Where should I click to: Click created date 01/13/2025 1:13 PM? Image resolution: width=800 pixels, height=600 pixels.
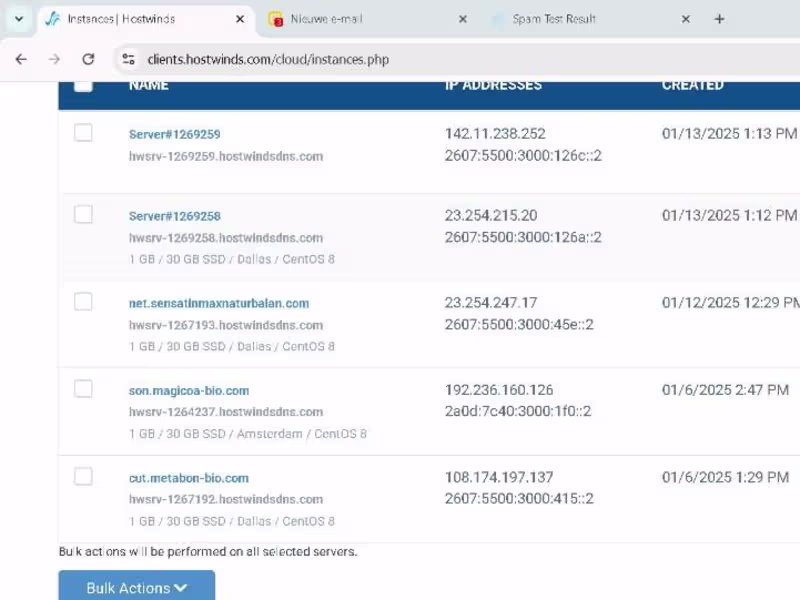(x=730, y=134)
